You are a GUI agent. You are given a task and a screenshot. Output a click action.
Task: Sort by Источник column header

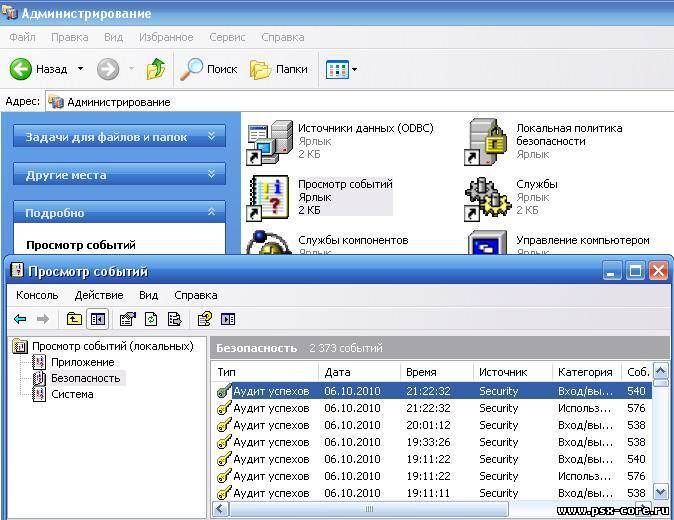coord(513,372)
